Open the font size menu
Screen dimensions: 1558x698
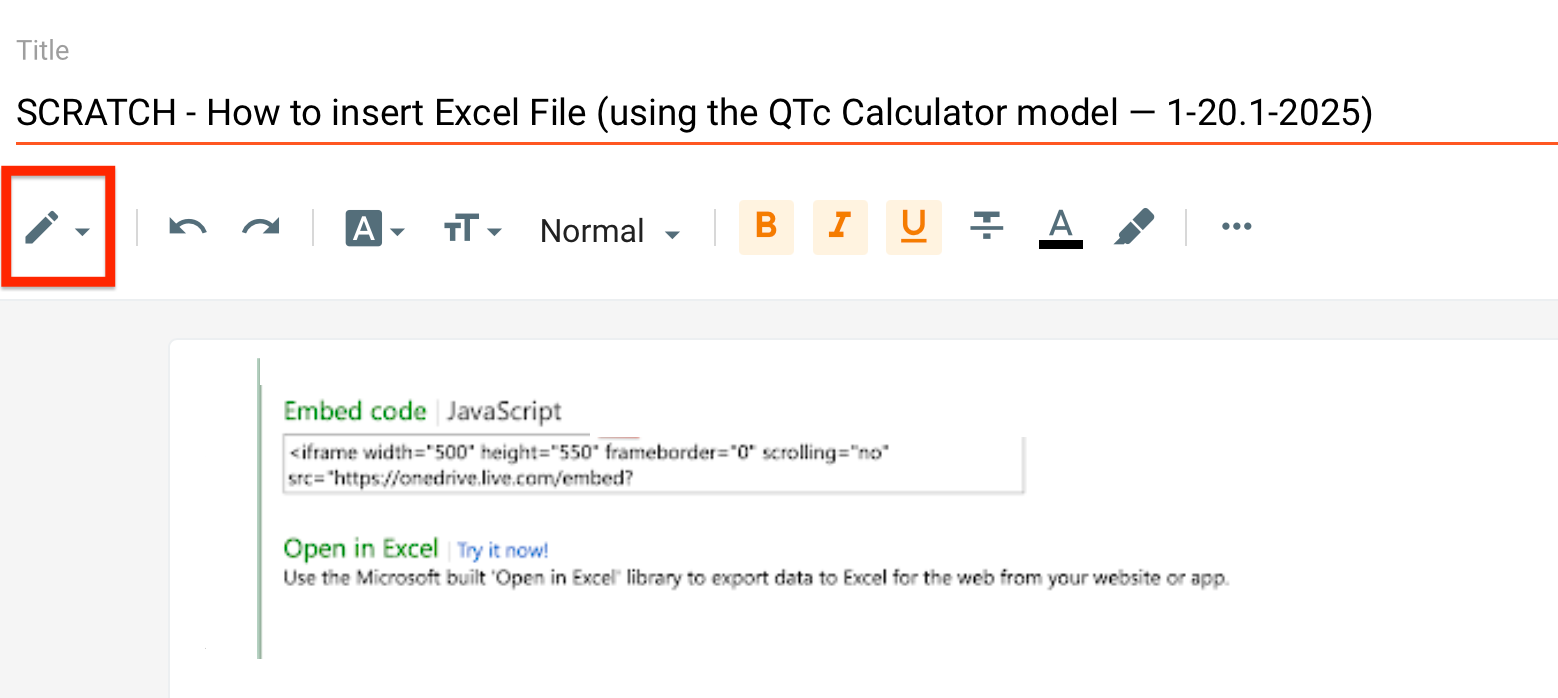(472, 230)
